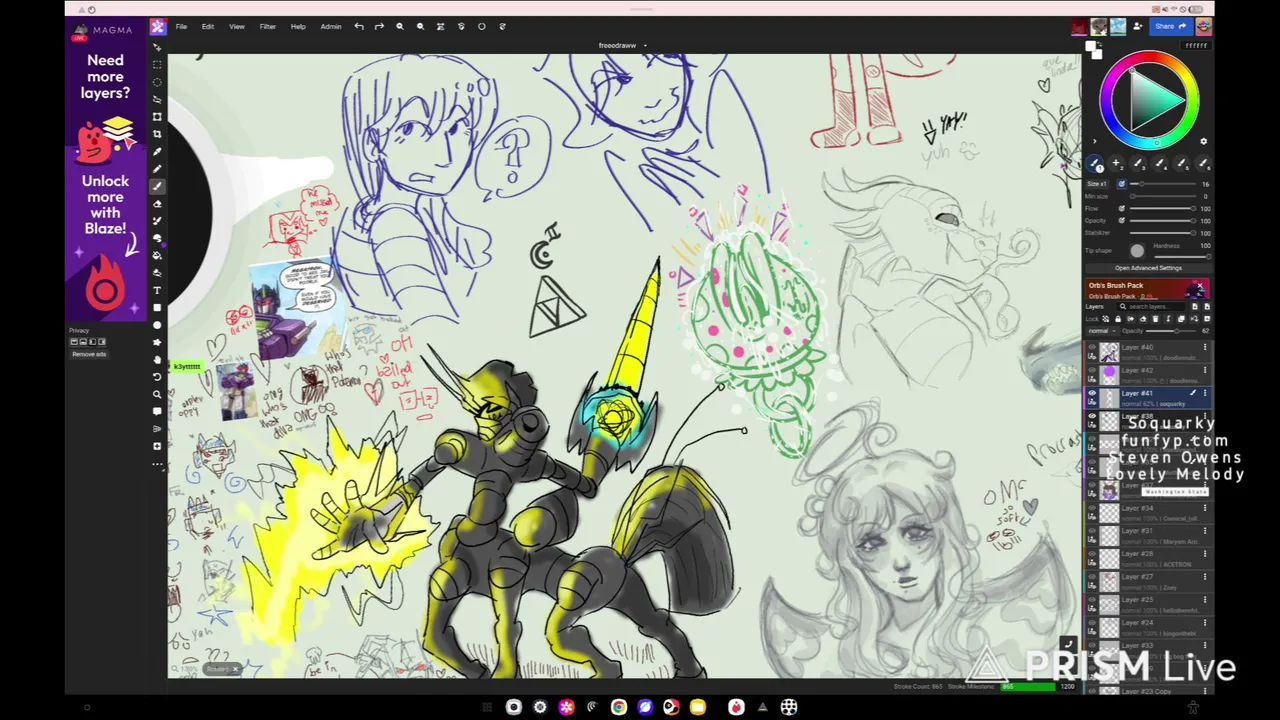Click Open Advanced Settings button
This screenshot has height=720, width=1280.
[x=1148, y=268]
